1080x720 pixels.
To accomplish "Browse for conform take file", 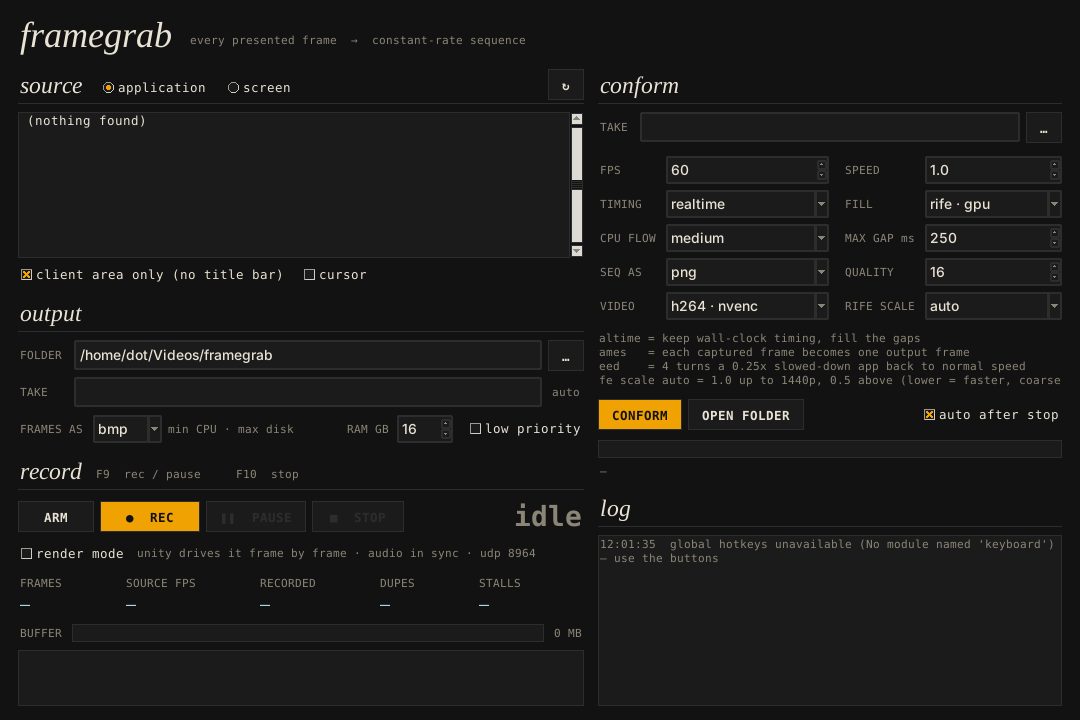I will pyautogui.click(x=1043, y=127).
